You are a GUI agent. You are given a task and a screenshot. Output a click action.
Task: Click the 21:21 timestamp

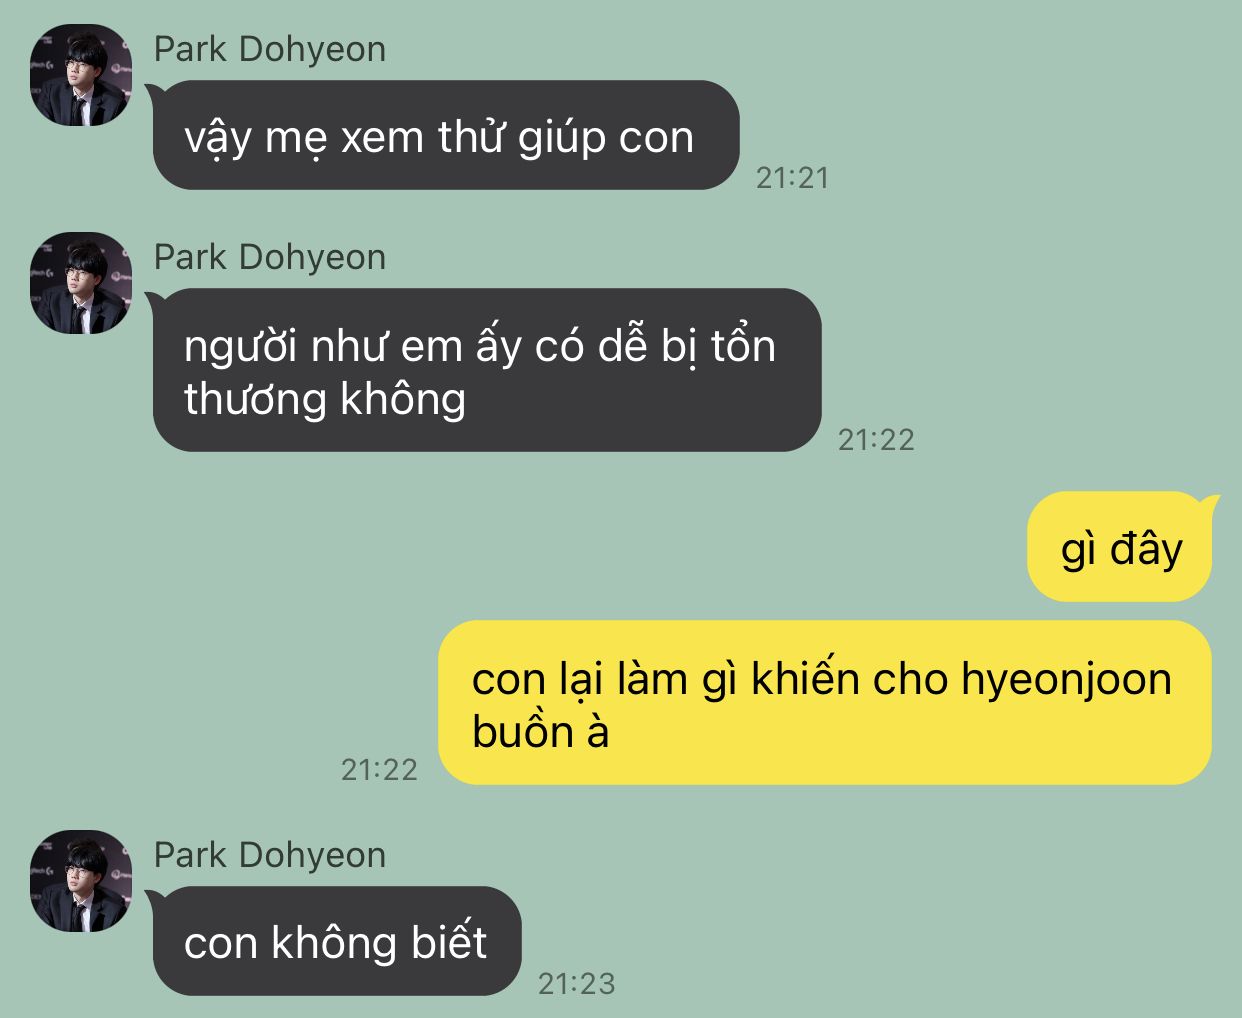coord(792,178)
